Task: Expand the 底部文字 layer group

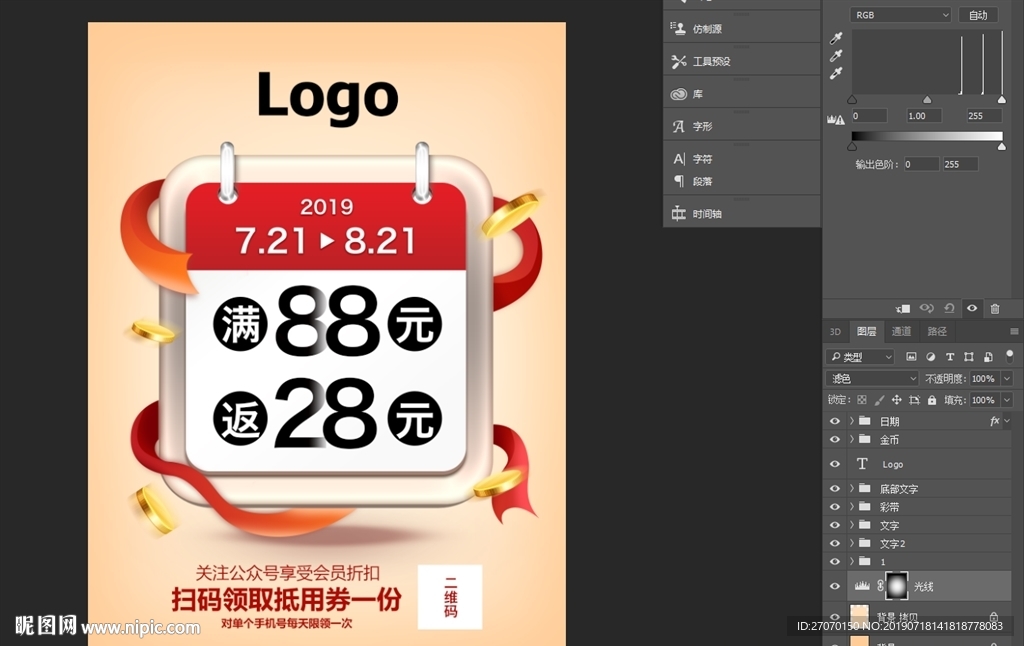Action: 852,489
